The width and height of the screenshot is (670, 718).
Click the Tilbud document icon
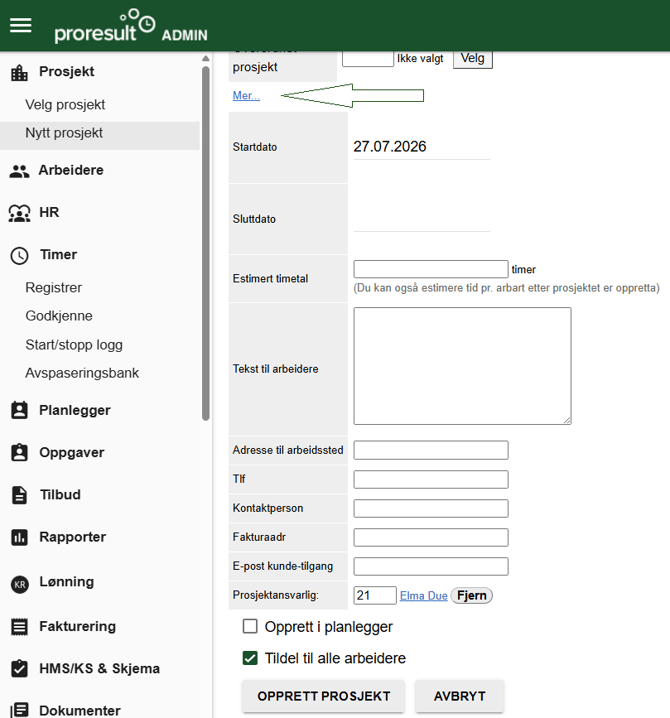pos(19,495)
